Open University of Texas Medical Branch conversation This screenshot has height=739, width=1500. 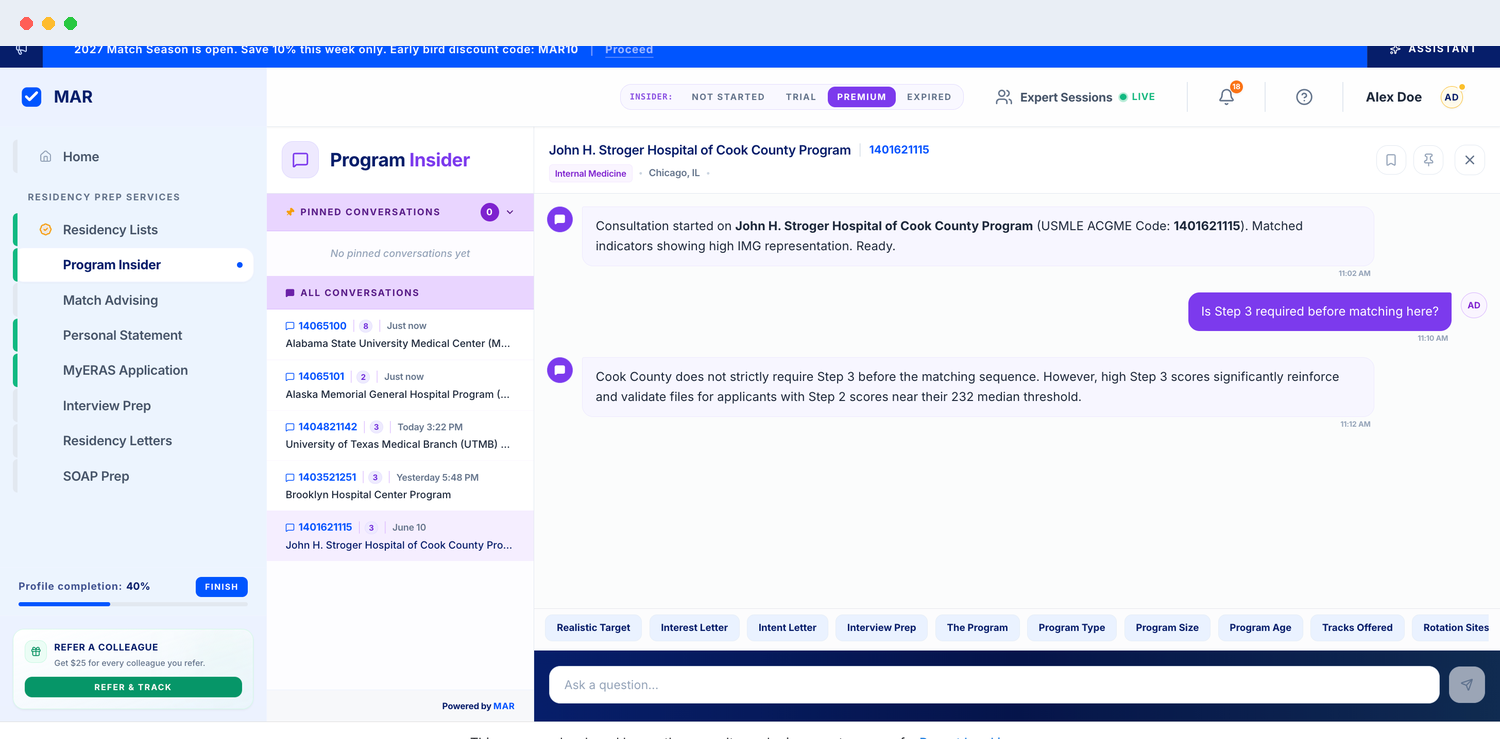pos(400,435)
